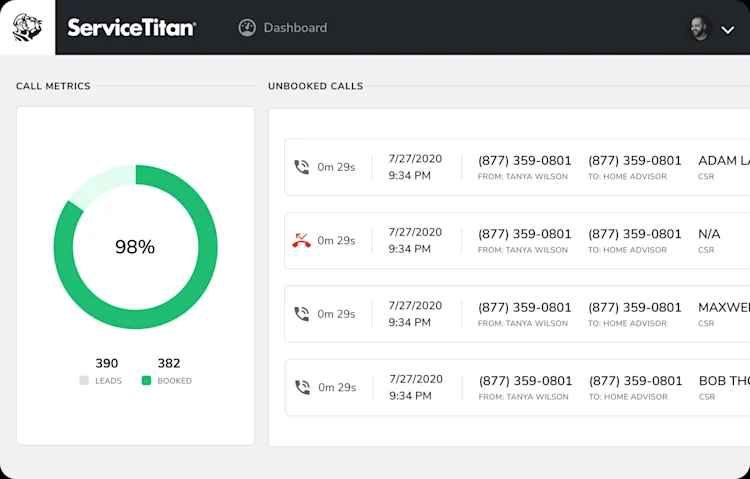Click the phone icon on Adam's call row
The image size is (750, 479).
(x=301, y=167)
